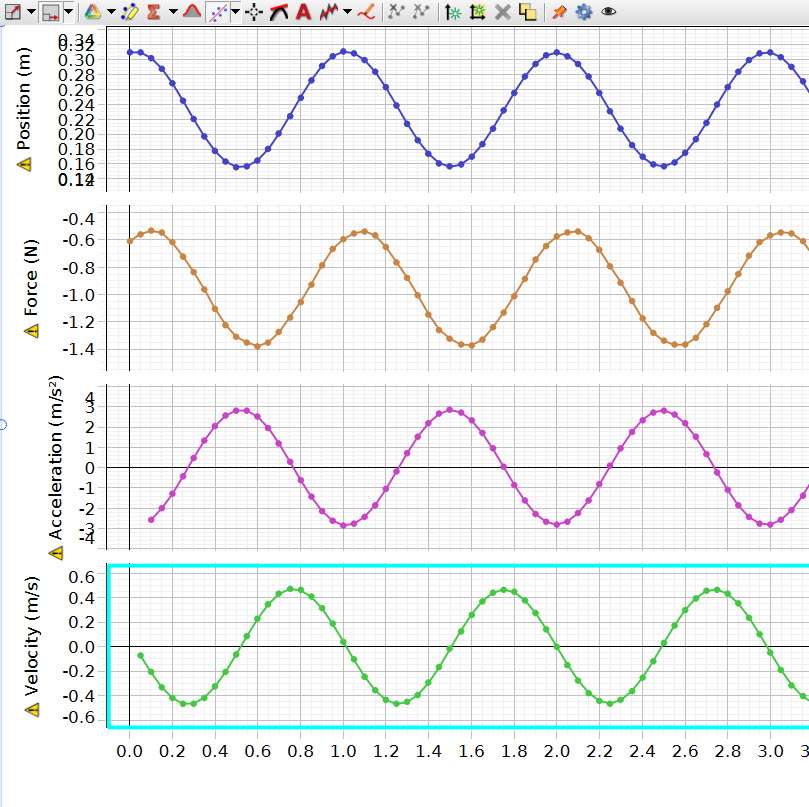Activate the area under curve tool
This screenshot has width=809, height=807.
point(192,12)
